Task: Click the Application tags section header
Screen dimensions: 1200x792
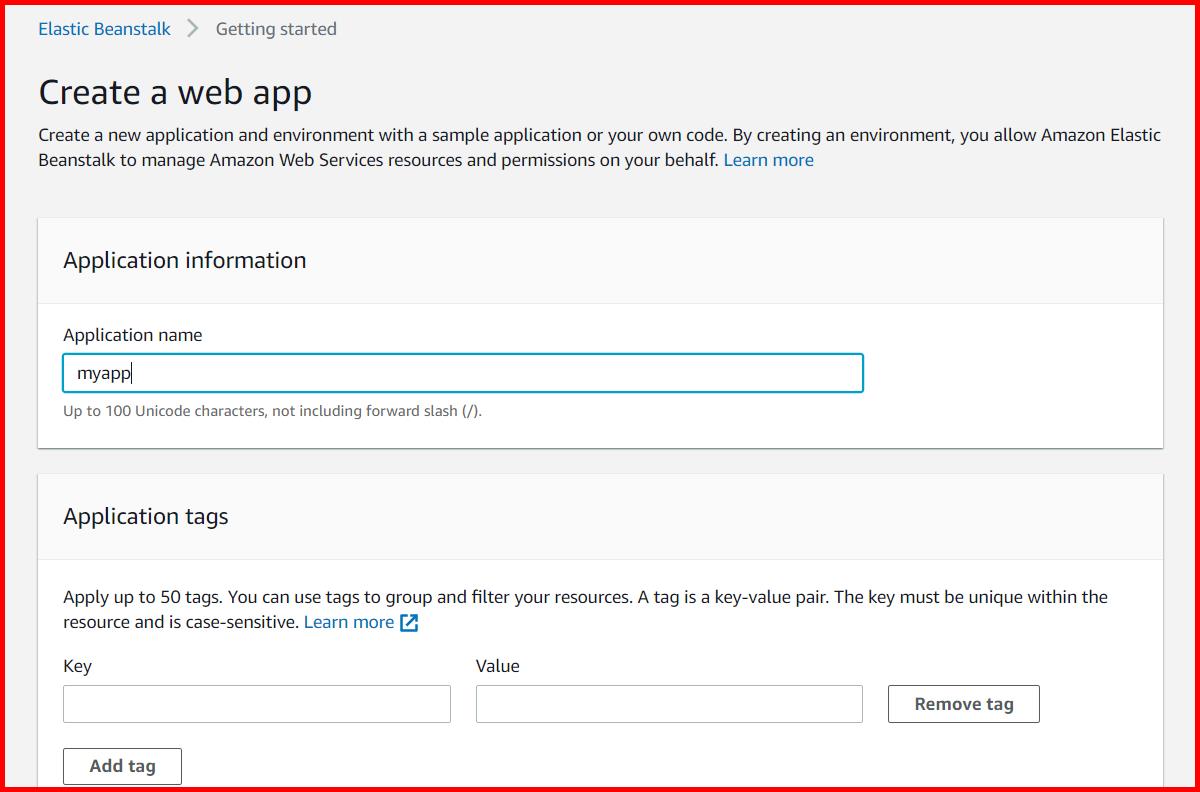Action: pos(146,517)
